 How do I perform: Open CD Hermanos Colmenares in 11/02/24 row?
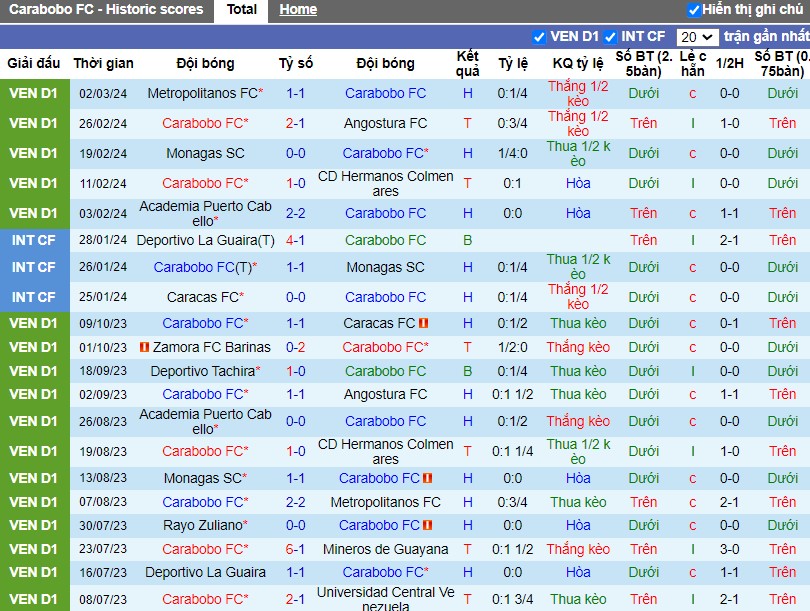coord(385,183)
